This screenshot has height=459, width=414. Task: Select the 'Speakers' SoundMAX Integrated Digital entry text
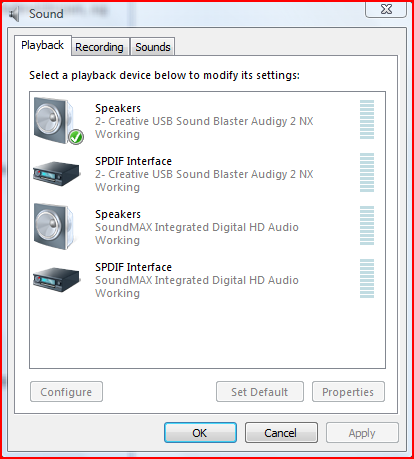click(x=118, y=214)
